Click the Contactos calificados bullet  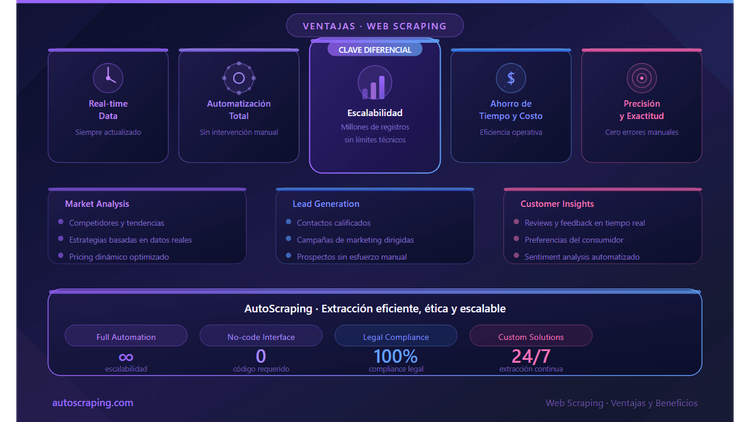click(333, 223)
